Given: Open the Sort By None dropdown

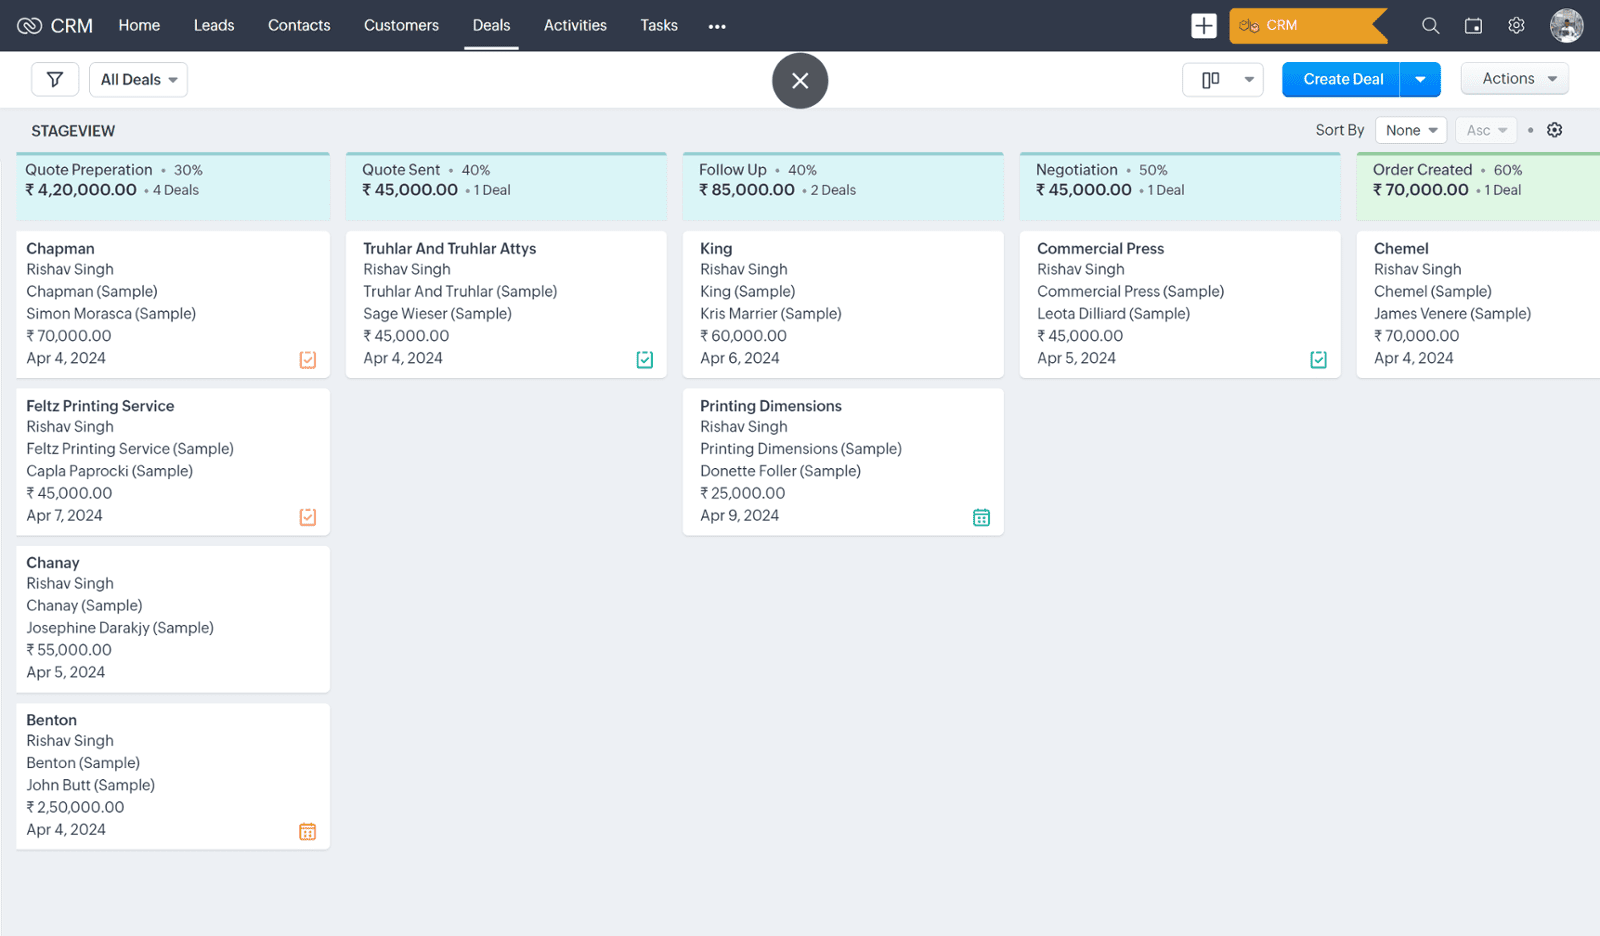Looking at the screenshot, I should [x=1411, y=130].
